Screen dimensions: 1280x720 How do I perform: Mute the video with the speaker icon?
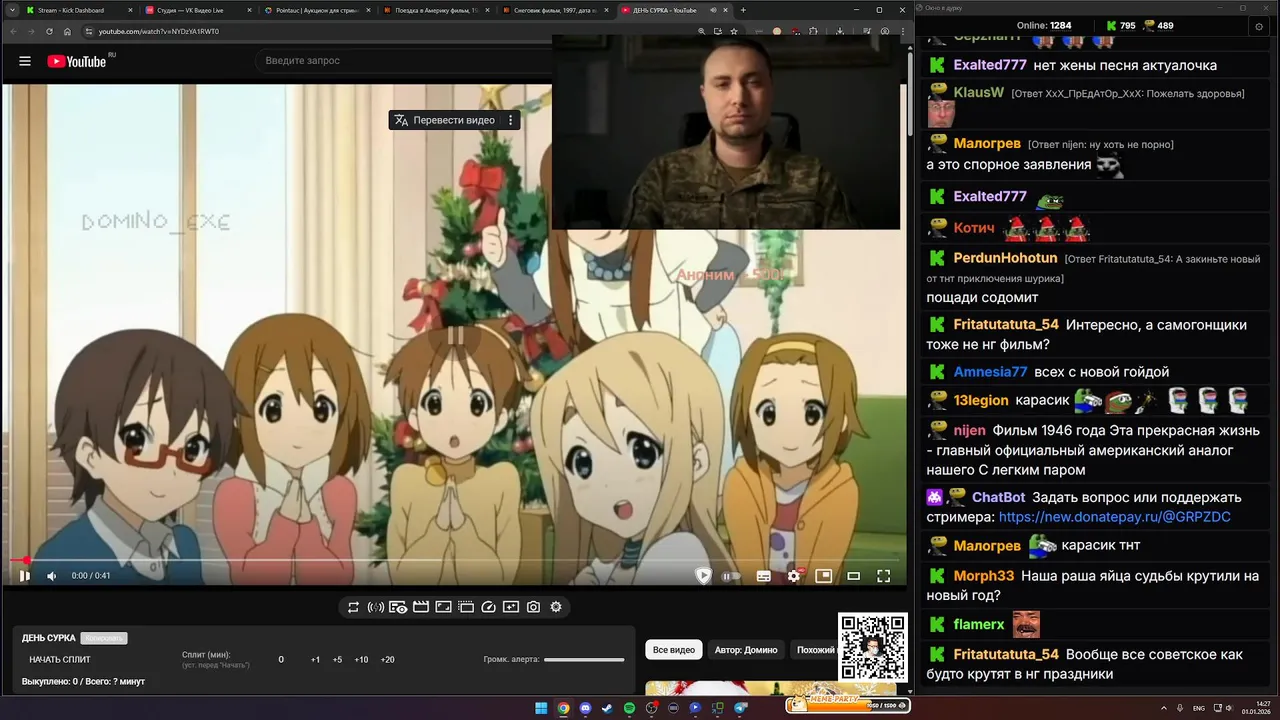point(52,576)
